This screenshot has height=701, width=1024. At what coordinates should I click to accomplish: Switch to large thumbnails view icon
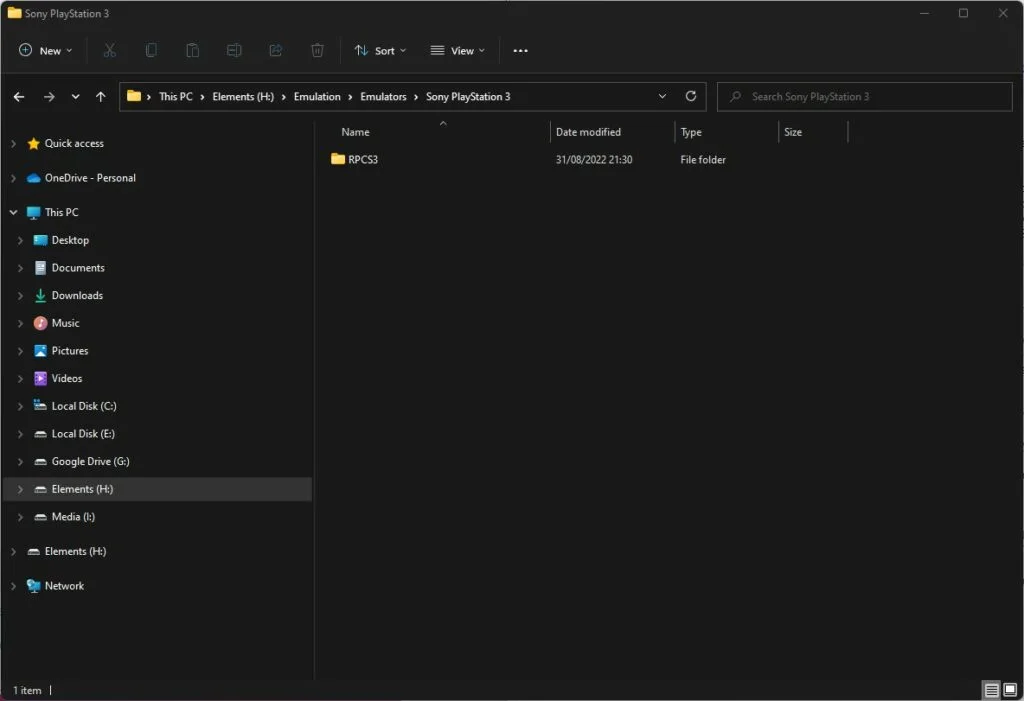[x=1010, y=690]
